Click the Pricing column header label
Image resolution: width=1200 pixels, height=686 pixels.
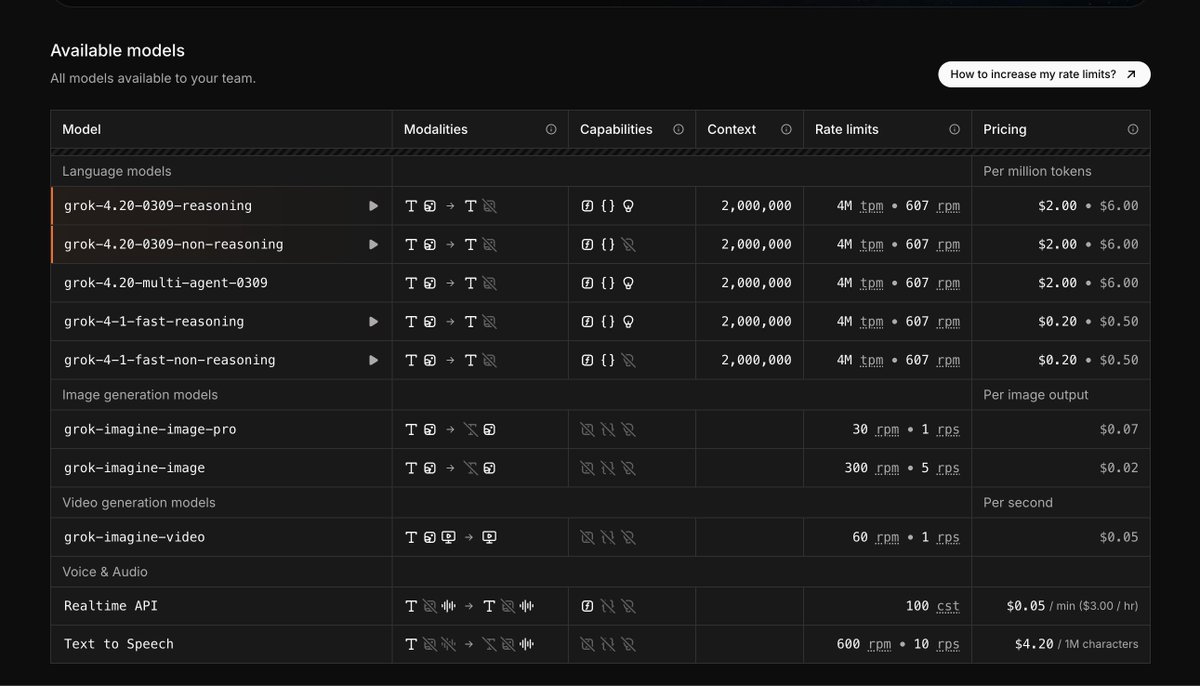[1005, 129]
